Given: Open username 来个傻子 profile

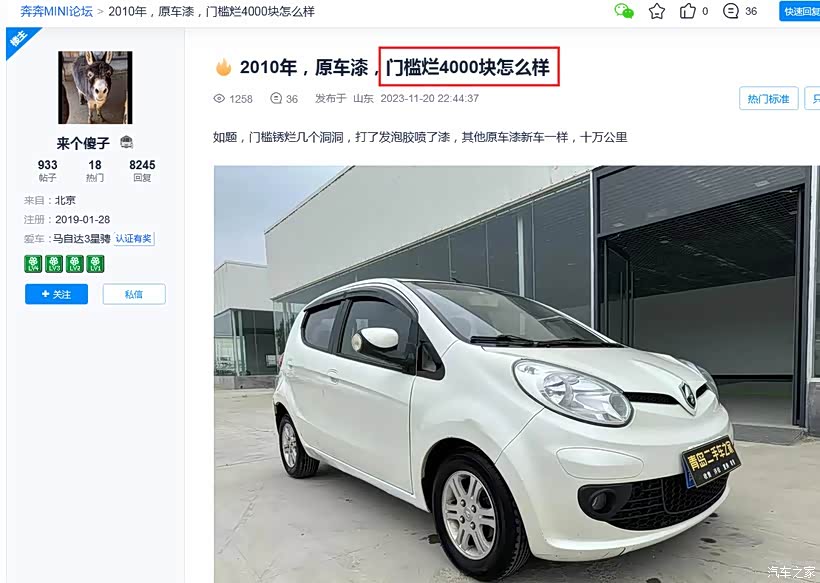Looking at the screenshot, I should click(83, 143).
